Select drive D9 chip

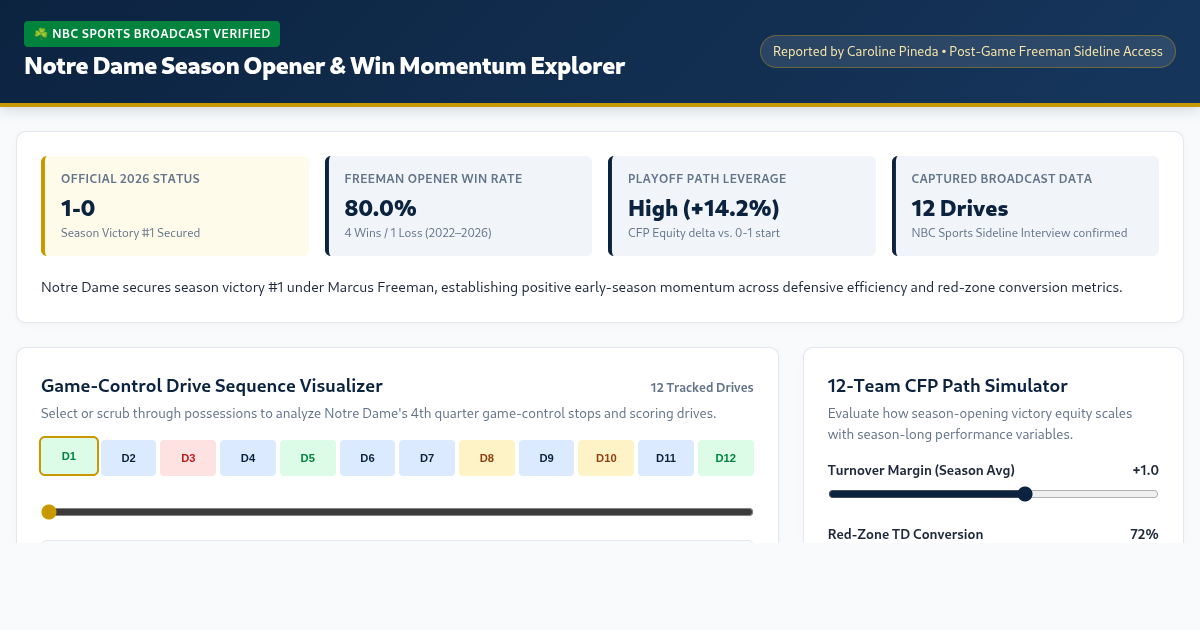(546, 458)
